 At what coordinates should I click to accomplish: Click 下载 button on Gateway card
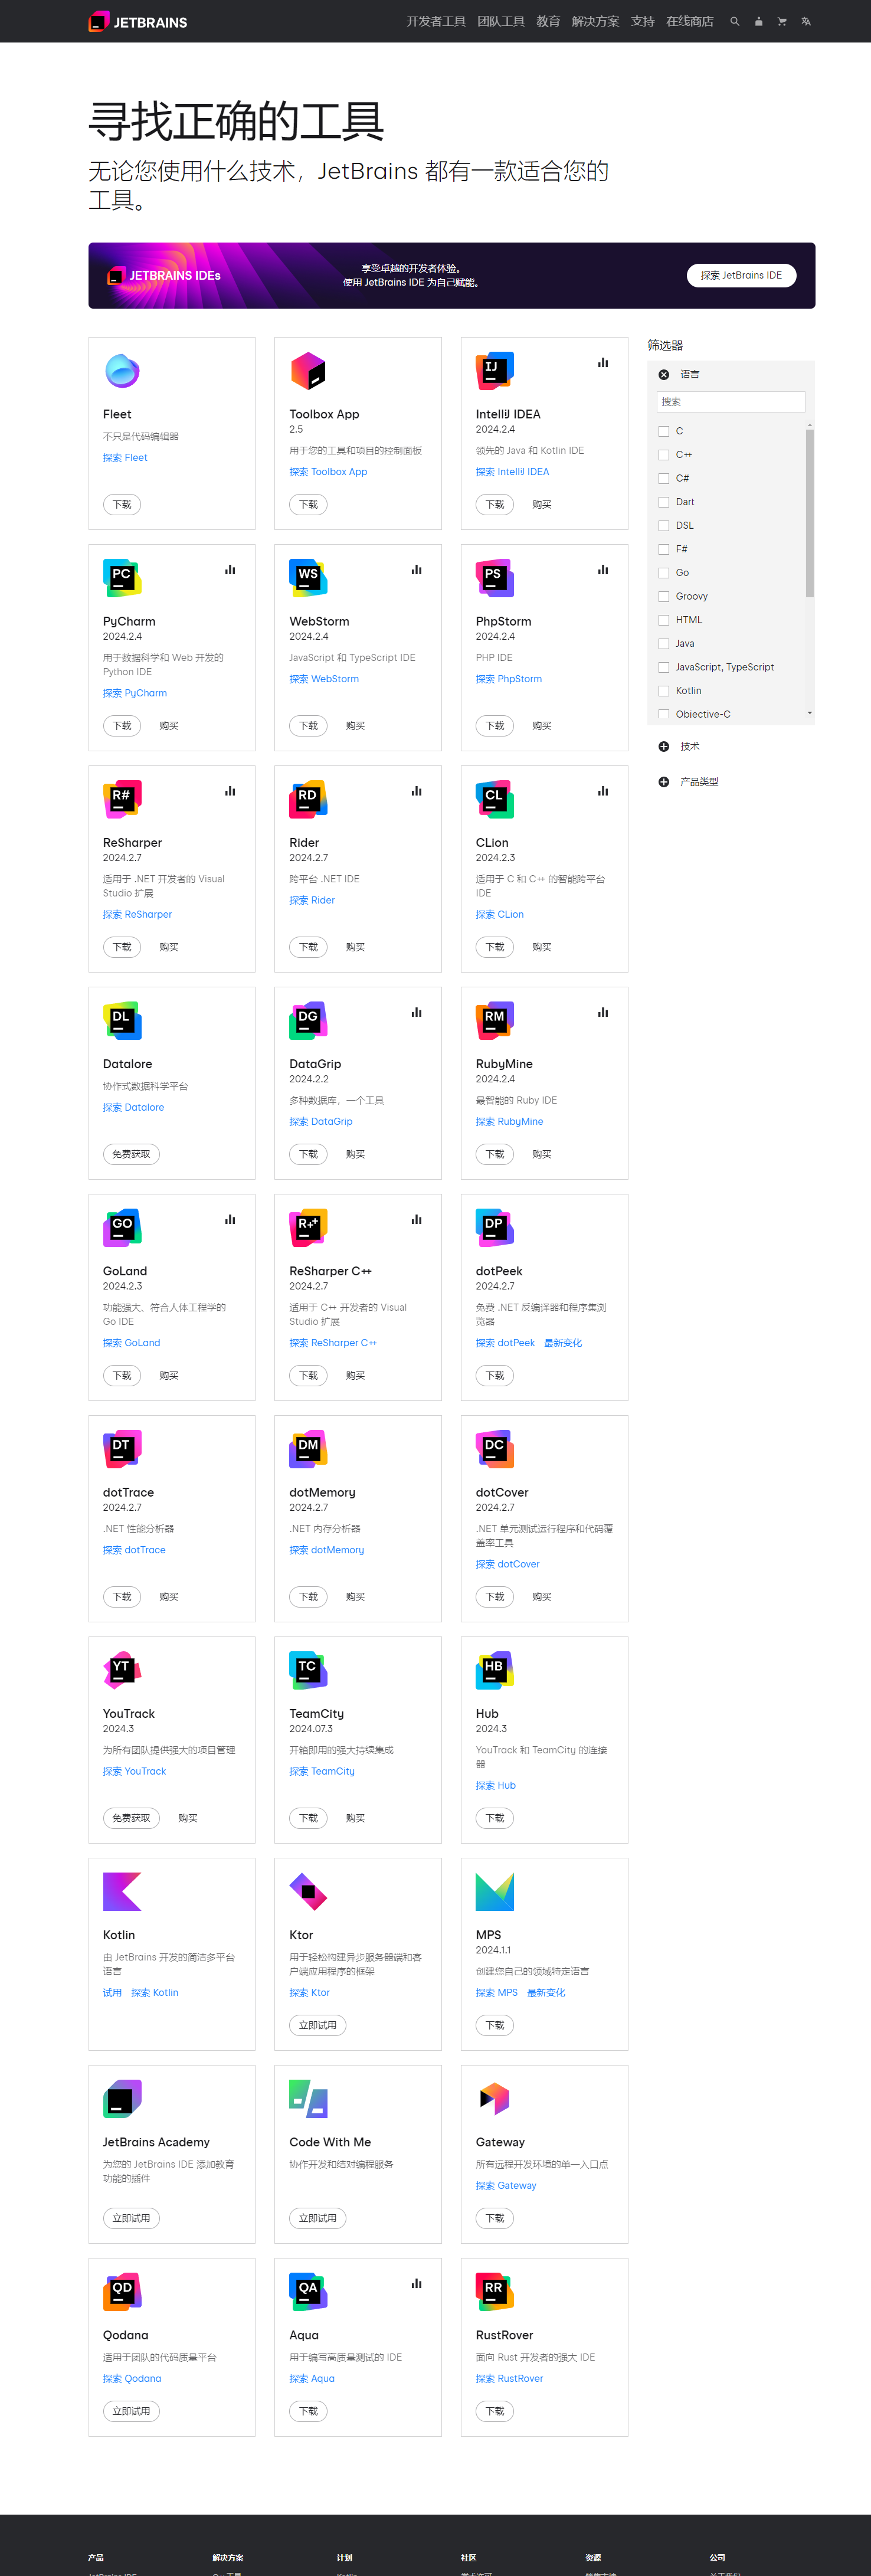[495, 2218]
